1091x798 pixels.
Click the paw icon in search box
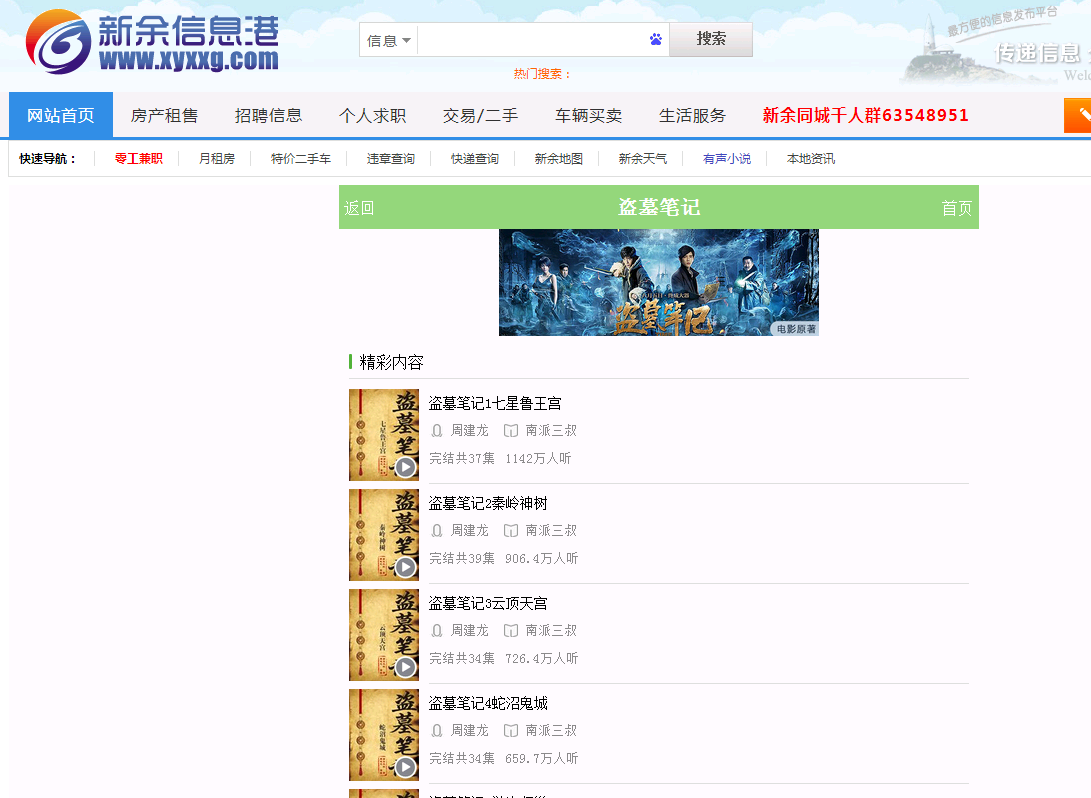click(x=655, y=40)
